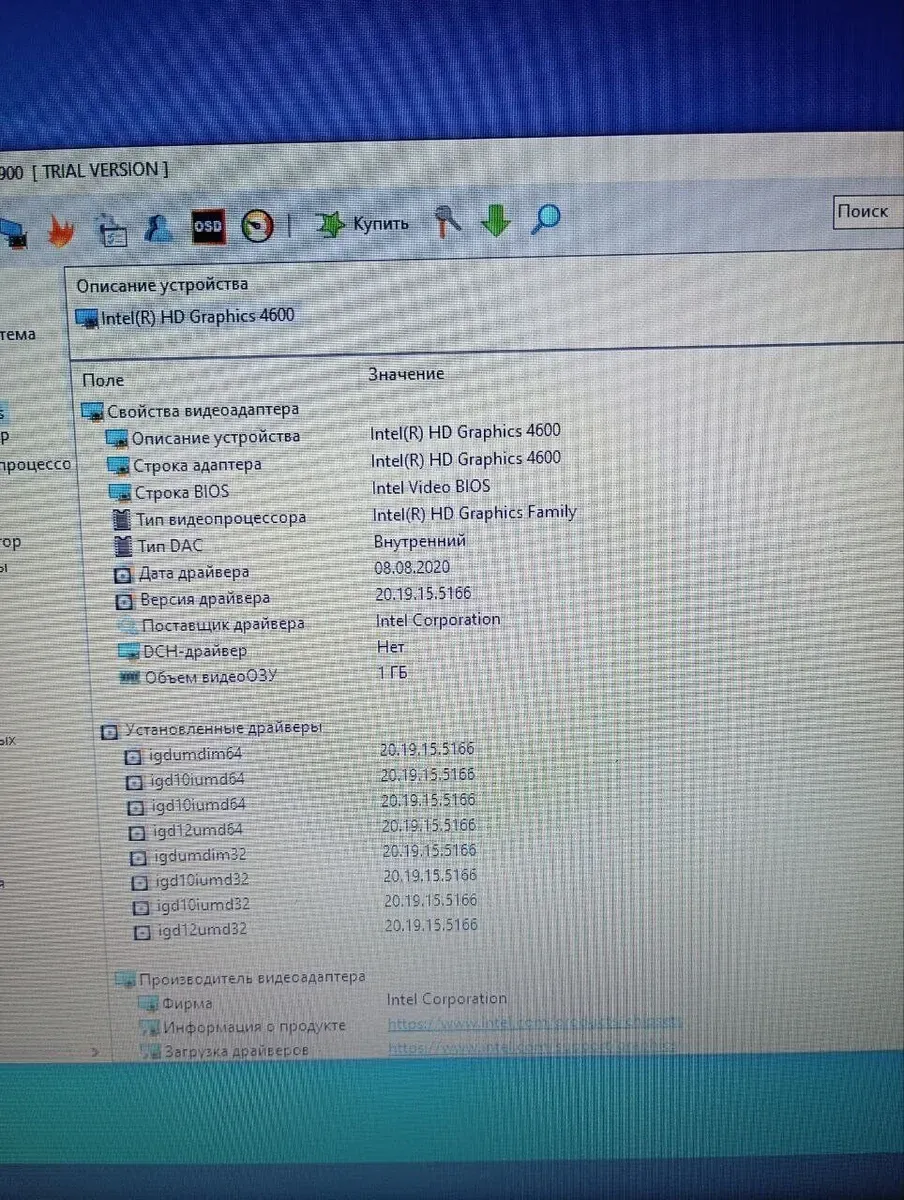Click the green down-arrow update icon
This screenshot has height=1200, width=904.
[x=496, y=220]
